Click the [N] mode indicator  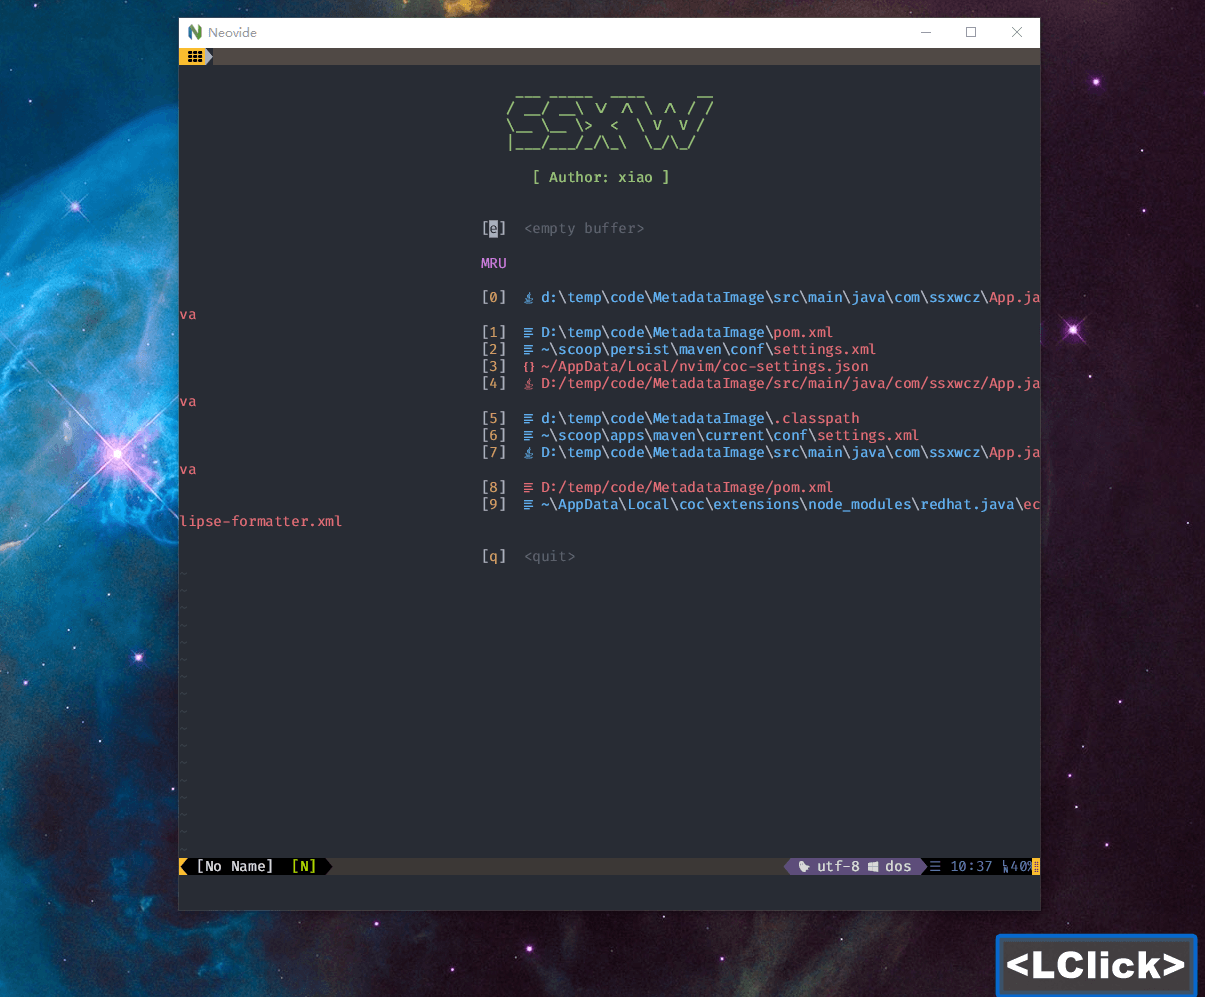304,867
